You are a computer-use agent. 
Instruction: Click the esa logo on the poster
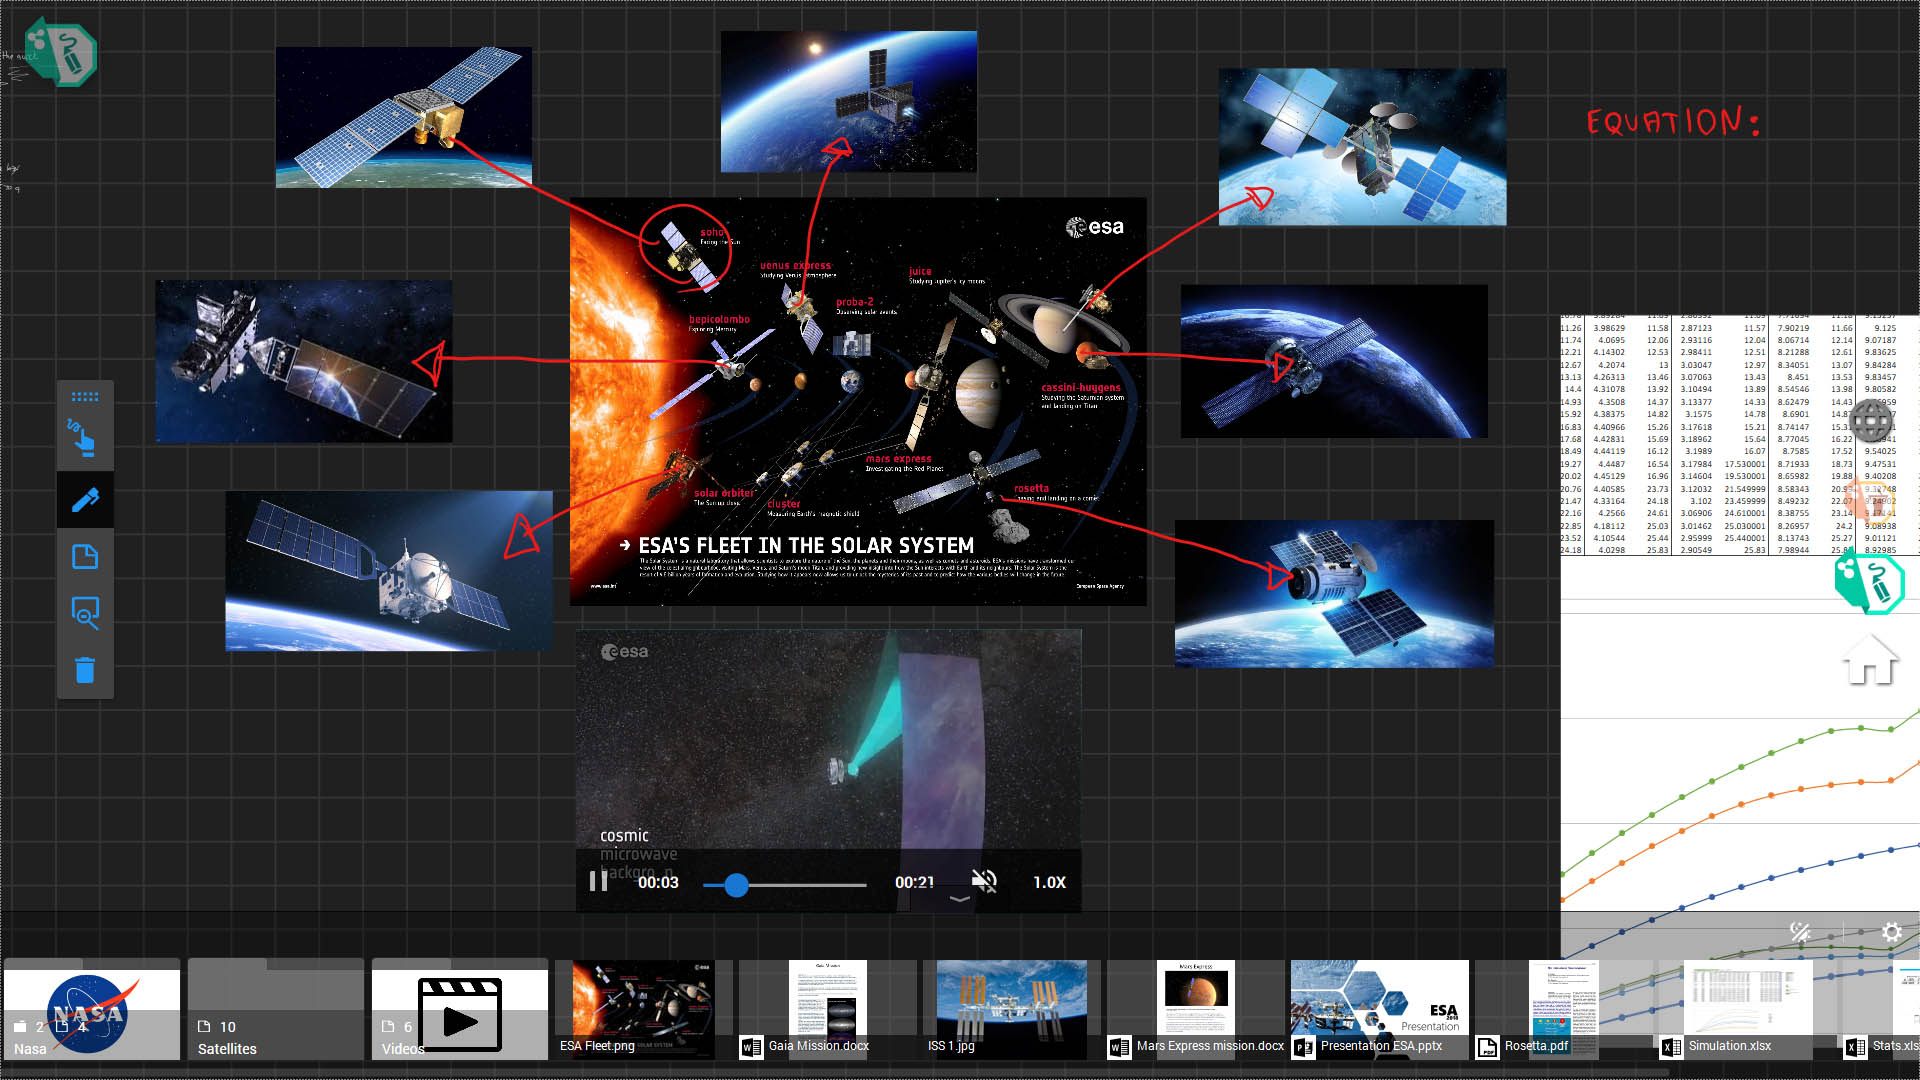(1095, 227)
